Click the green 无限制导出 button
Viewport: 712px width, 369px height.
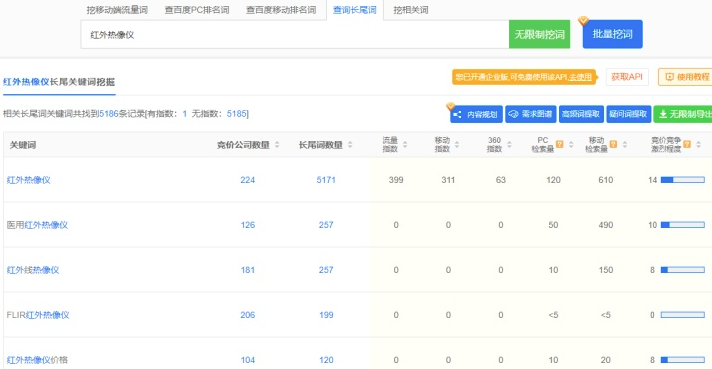point(683,114)
